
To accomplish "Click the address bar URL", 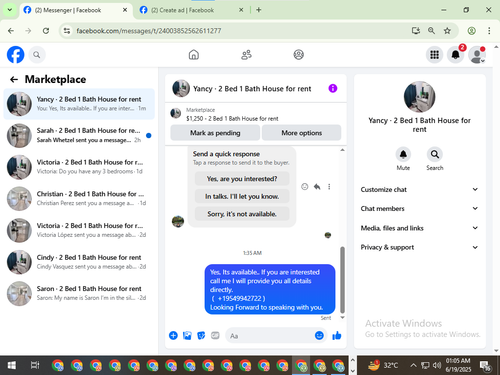I will pos(149,31).
